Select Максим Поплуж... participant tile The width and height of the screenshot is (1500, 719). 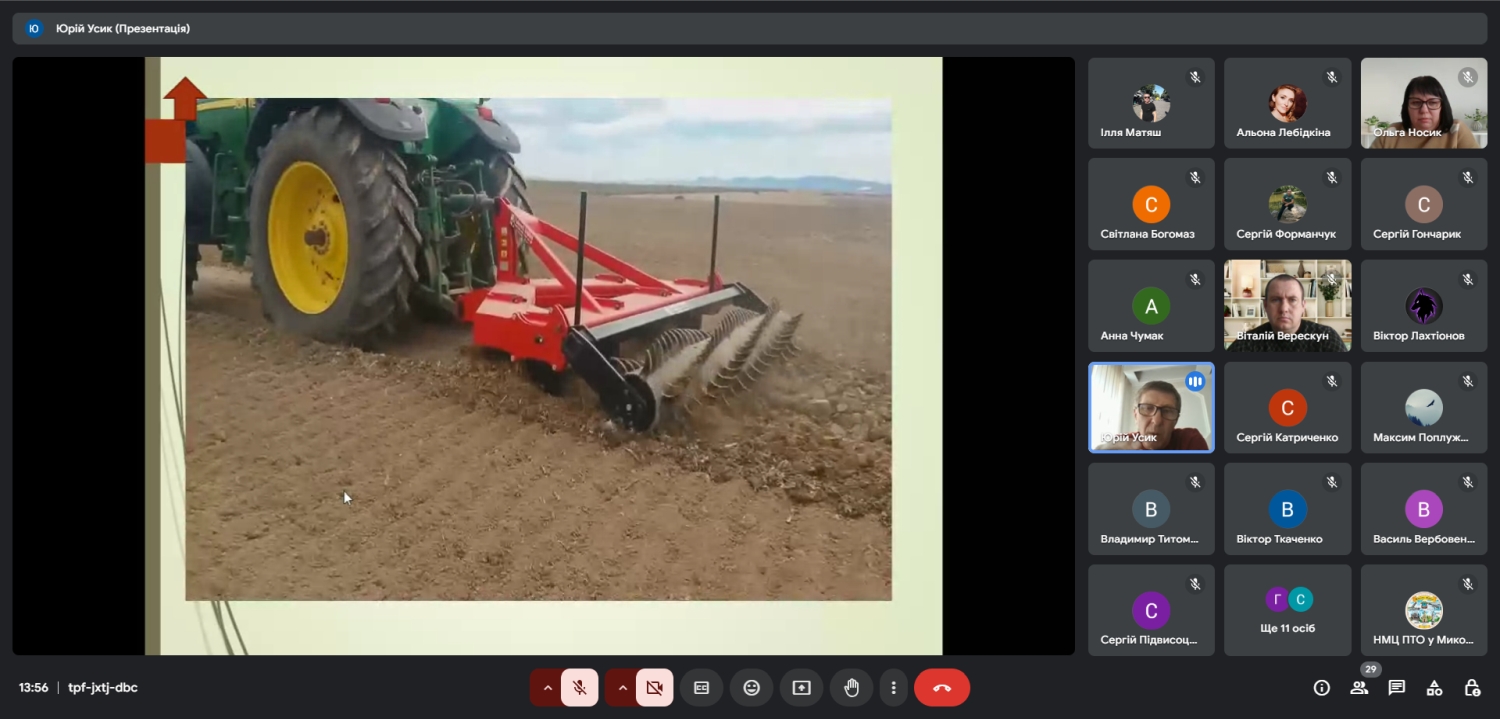(x=1424, y=408)
